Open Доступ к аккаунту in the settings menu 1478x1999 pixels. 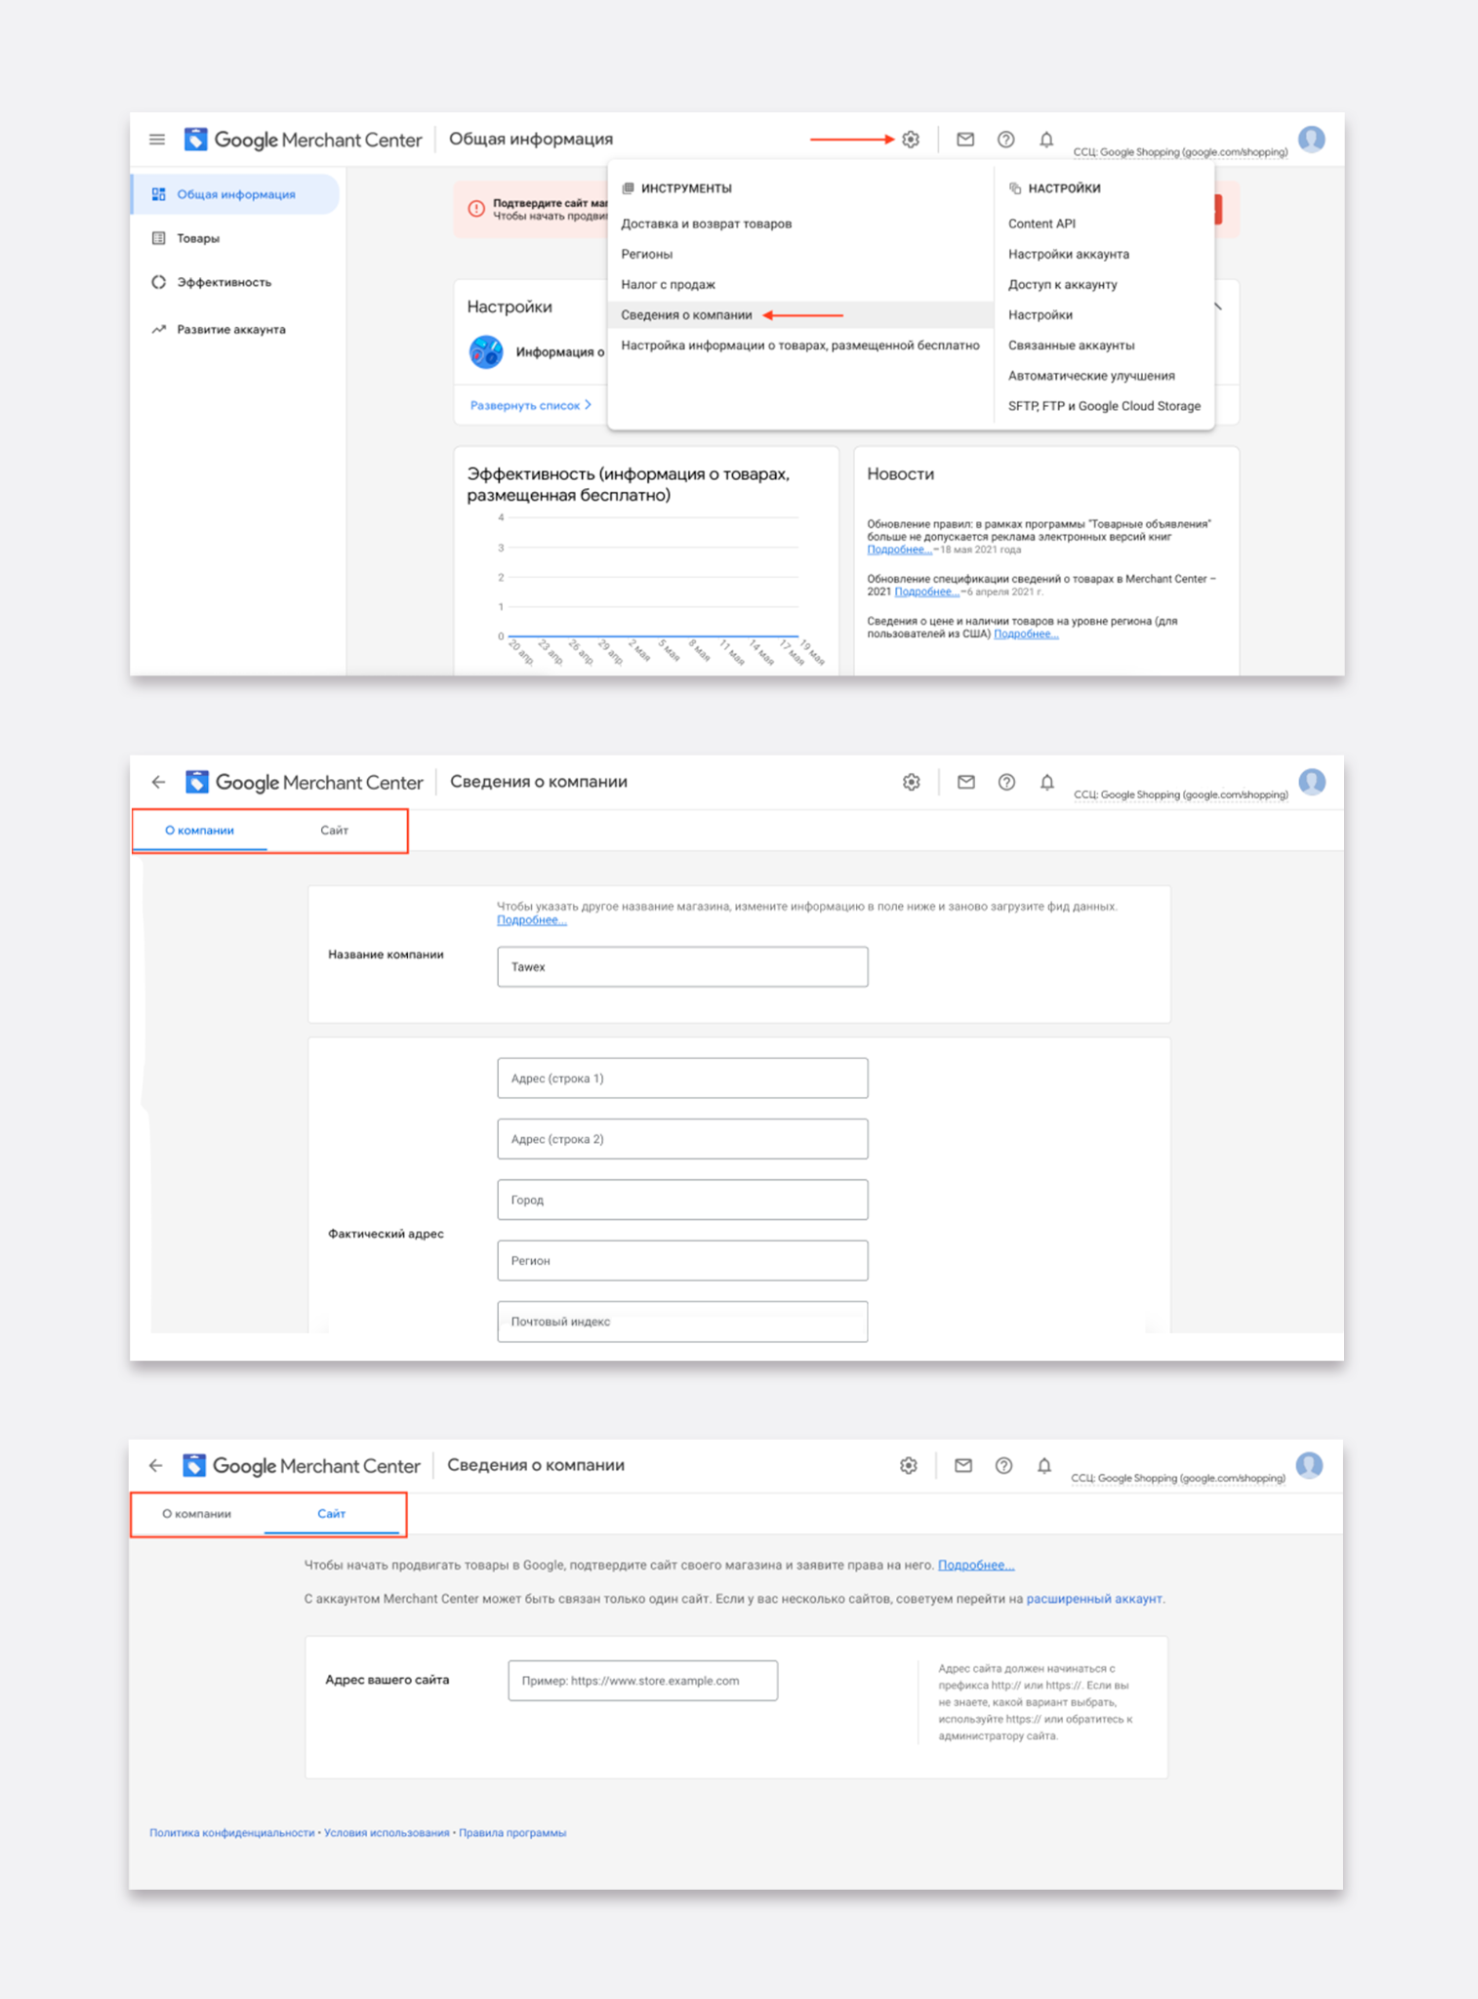point(1062,285)
